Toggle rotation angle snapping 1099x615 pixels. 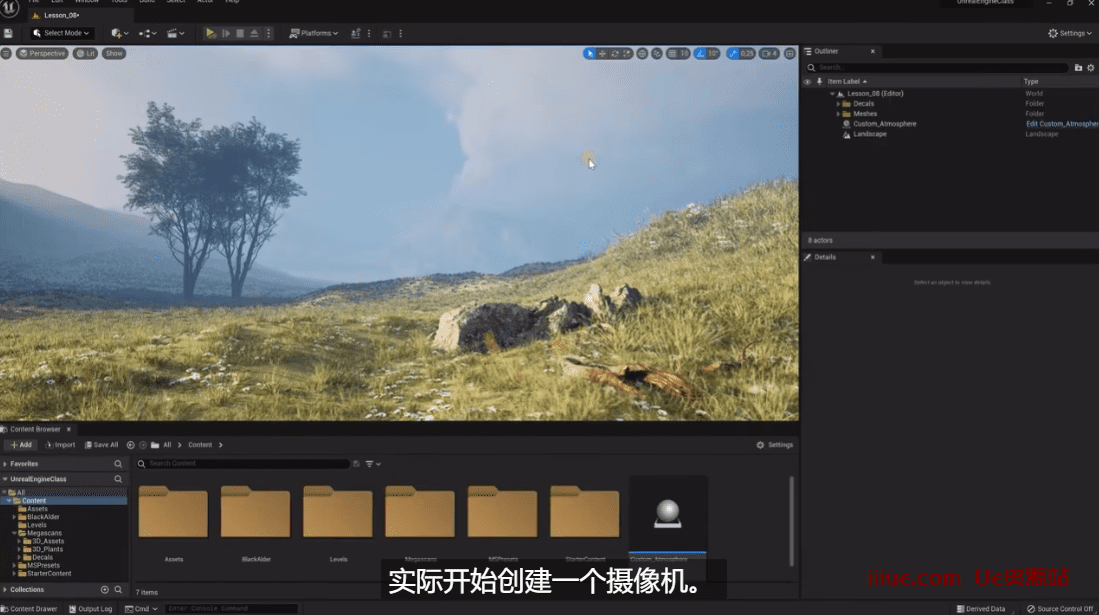point(700,54)
